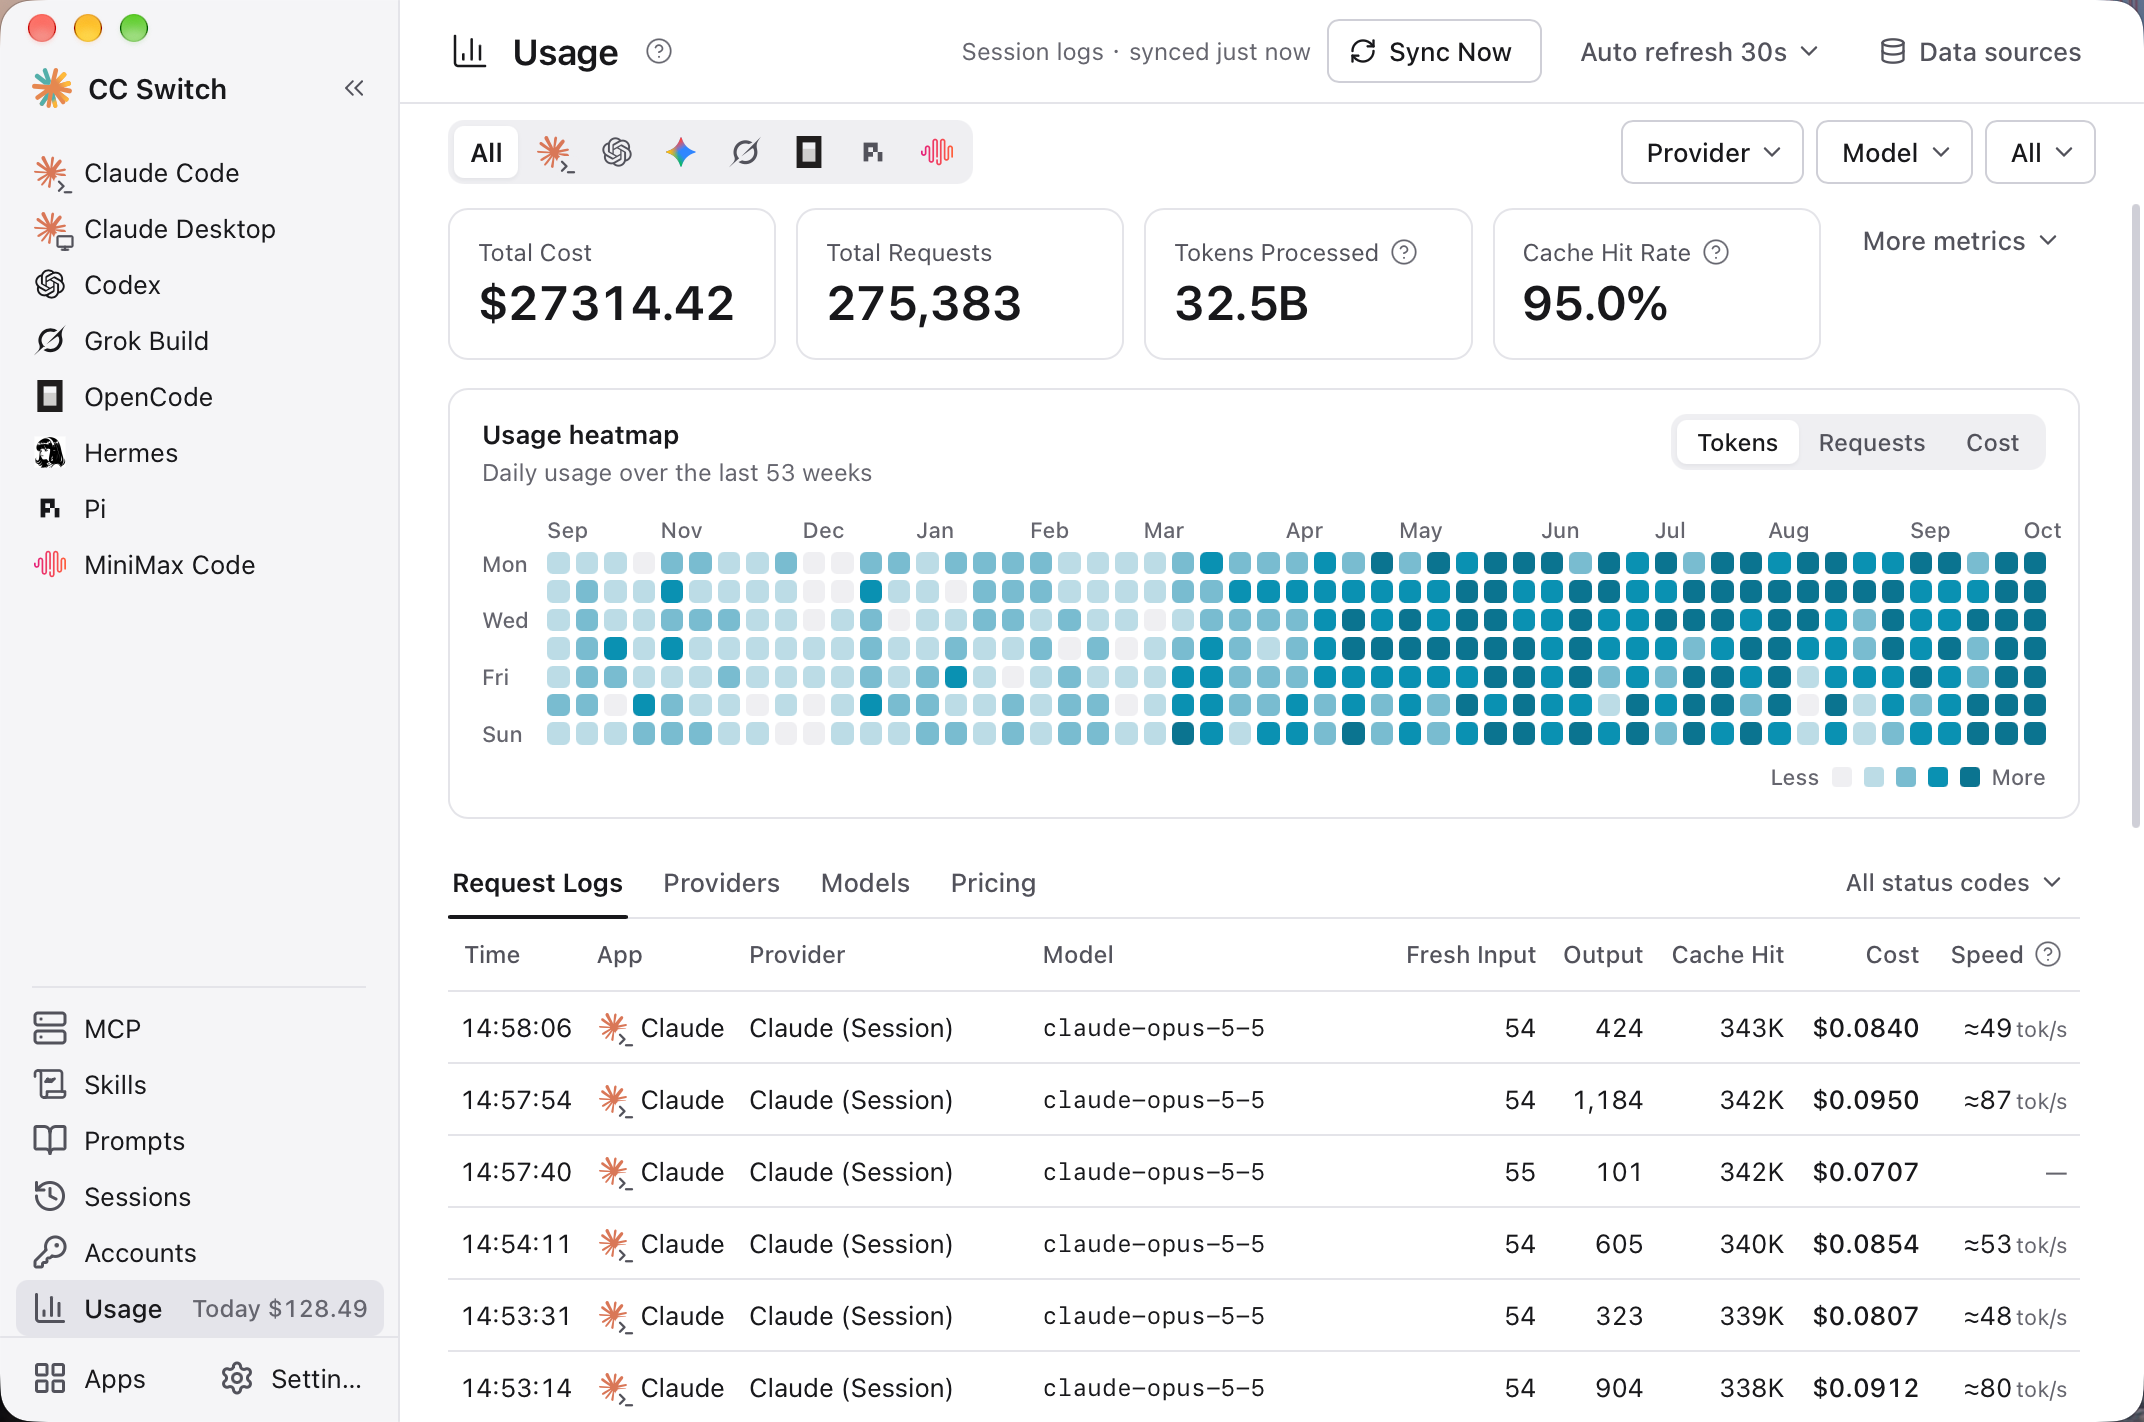Filter usage by Gemini sparkle icon

click(681, 153)
